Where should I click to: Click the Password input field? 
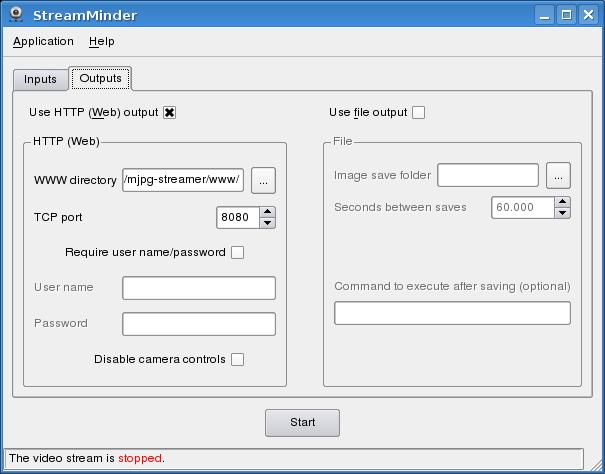[x=199, y=324]
